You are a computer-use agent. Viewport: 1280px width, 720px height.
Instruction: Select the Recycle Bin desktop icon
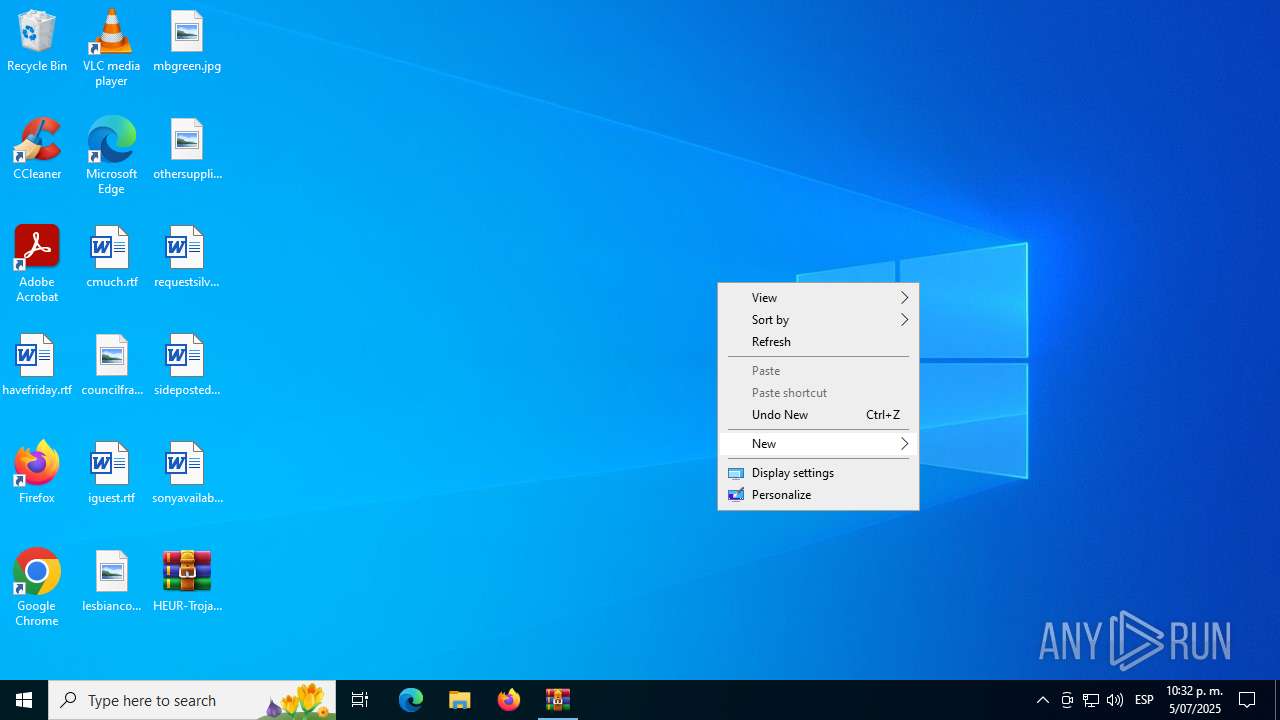point(37,41)
